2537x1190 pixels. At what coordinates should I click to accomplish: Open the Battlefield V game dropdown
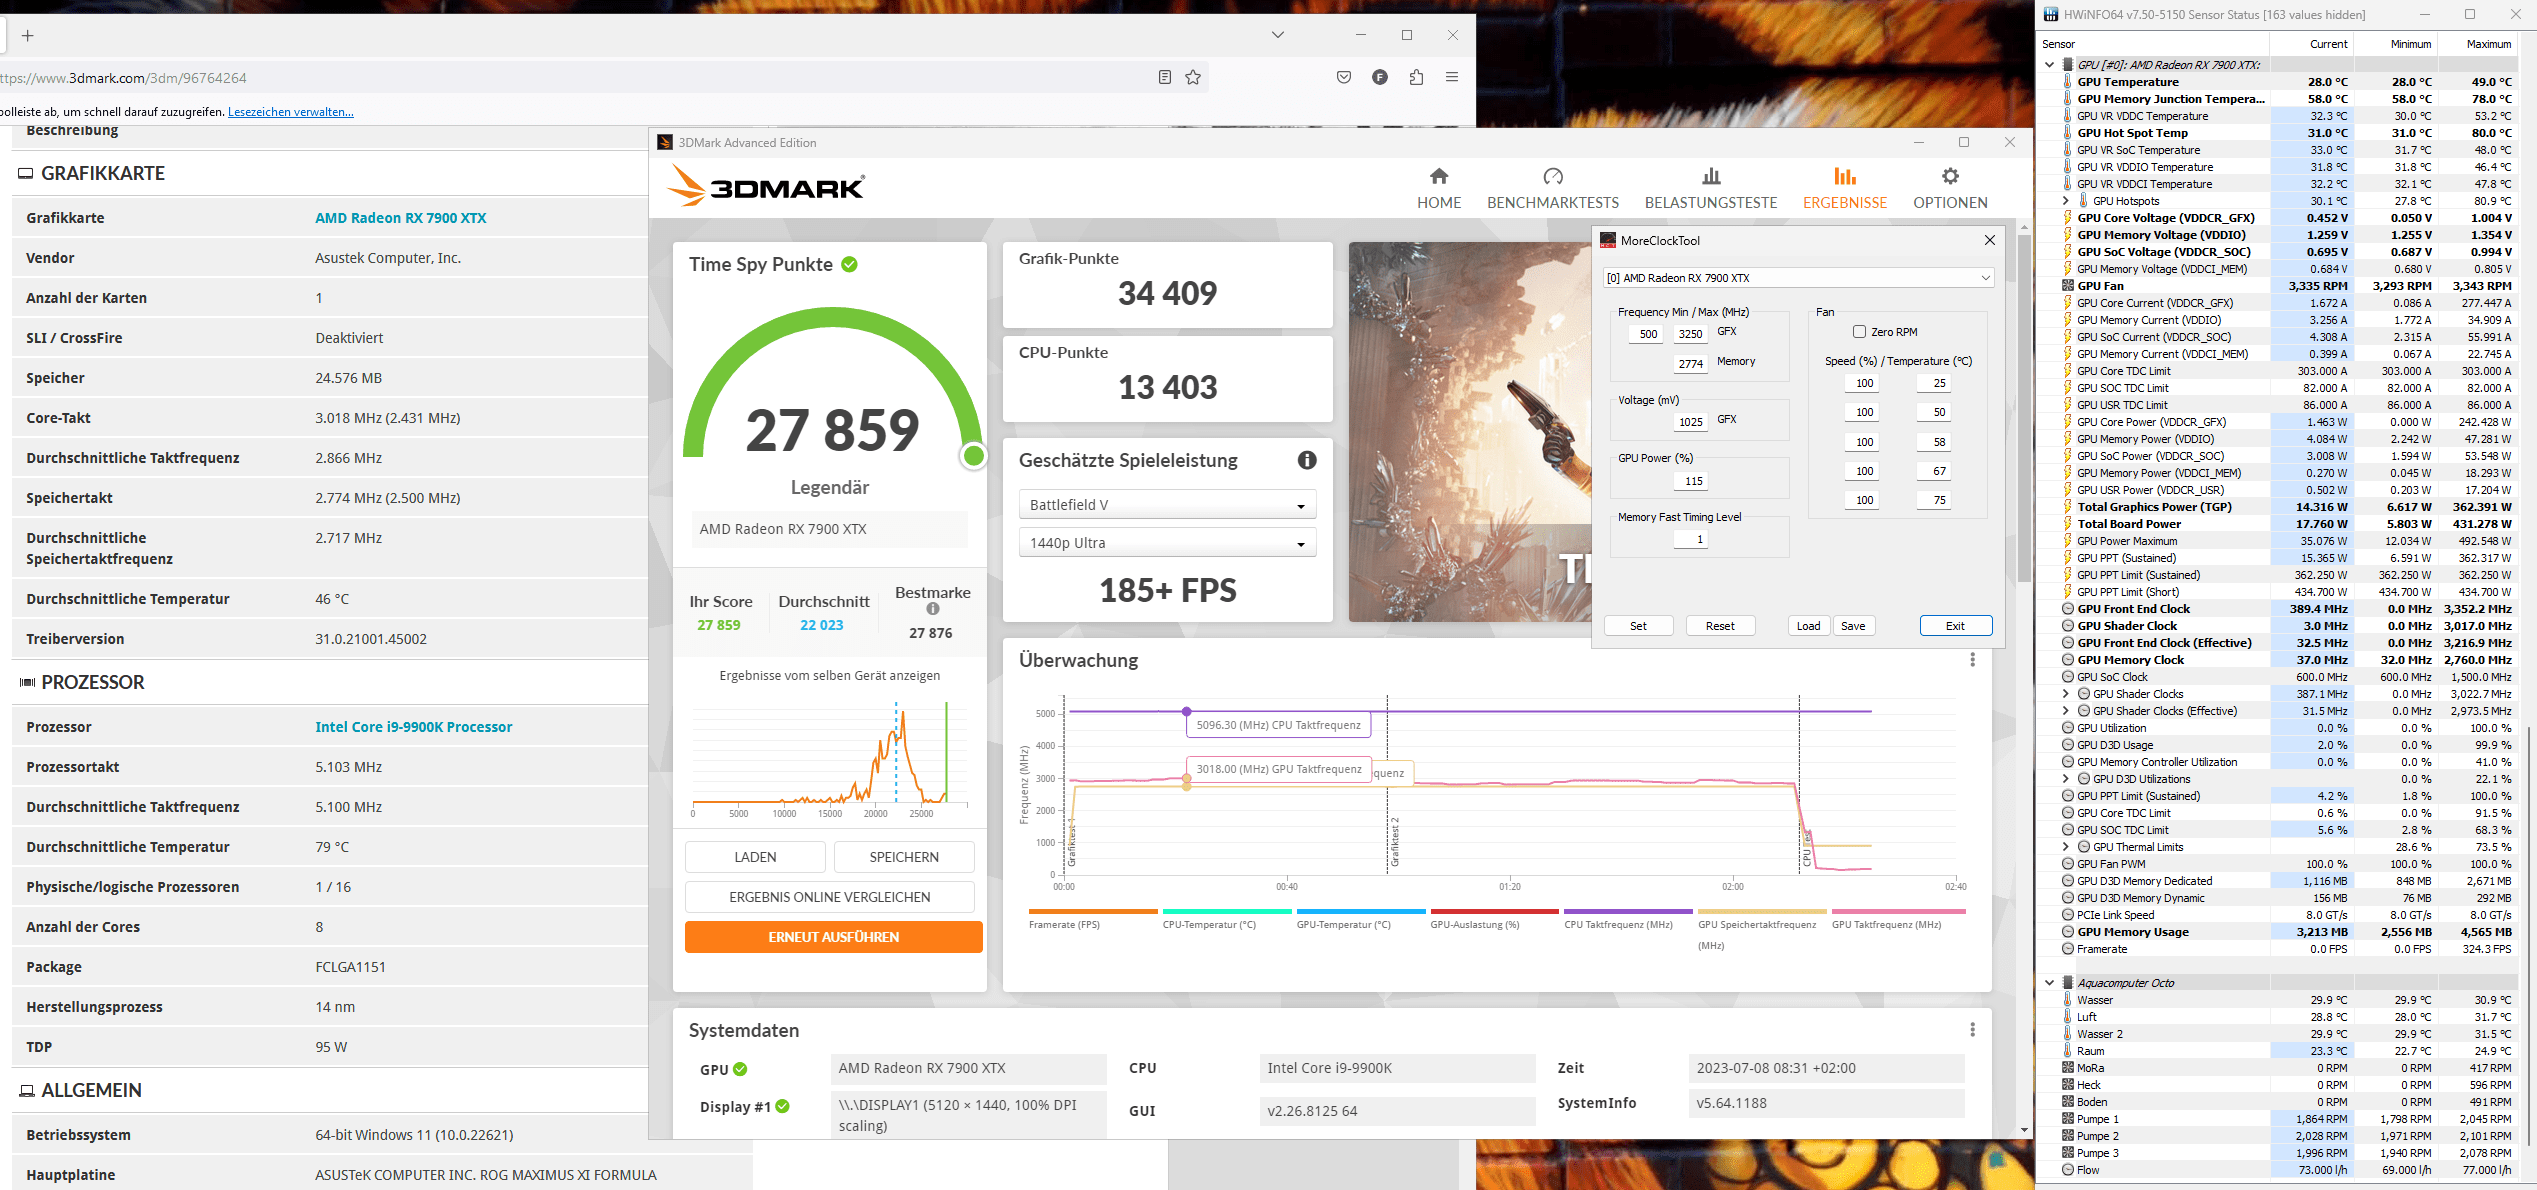pos(1167,505)
